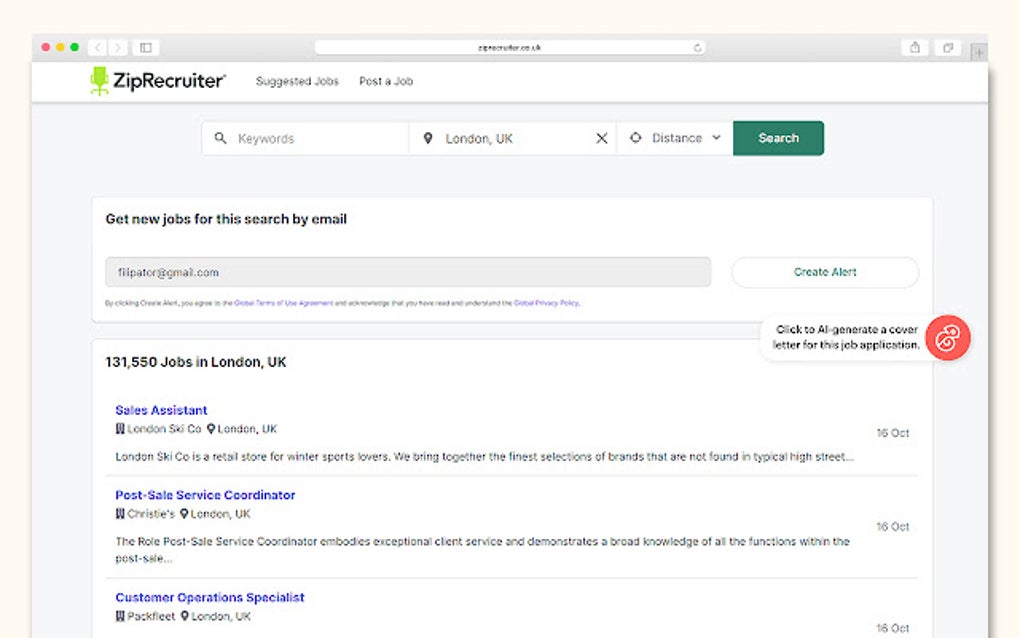Show the Safari tab overview

pyautogui.click(x=946, y=47)
